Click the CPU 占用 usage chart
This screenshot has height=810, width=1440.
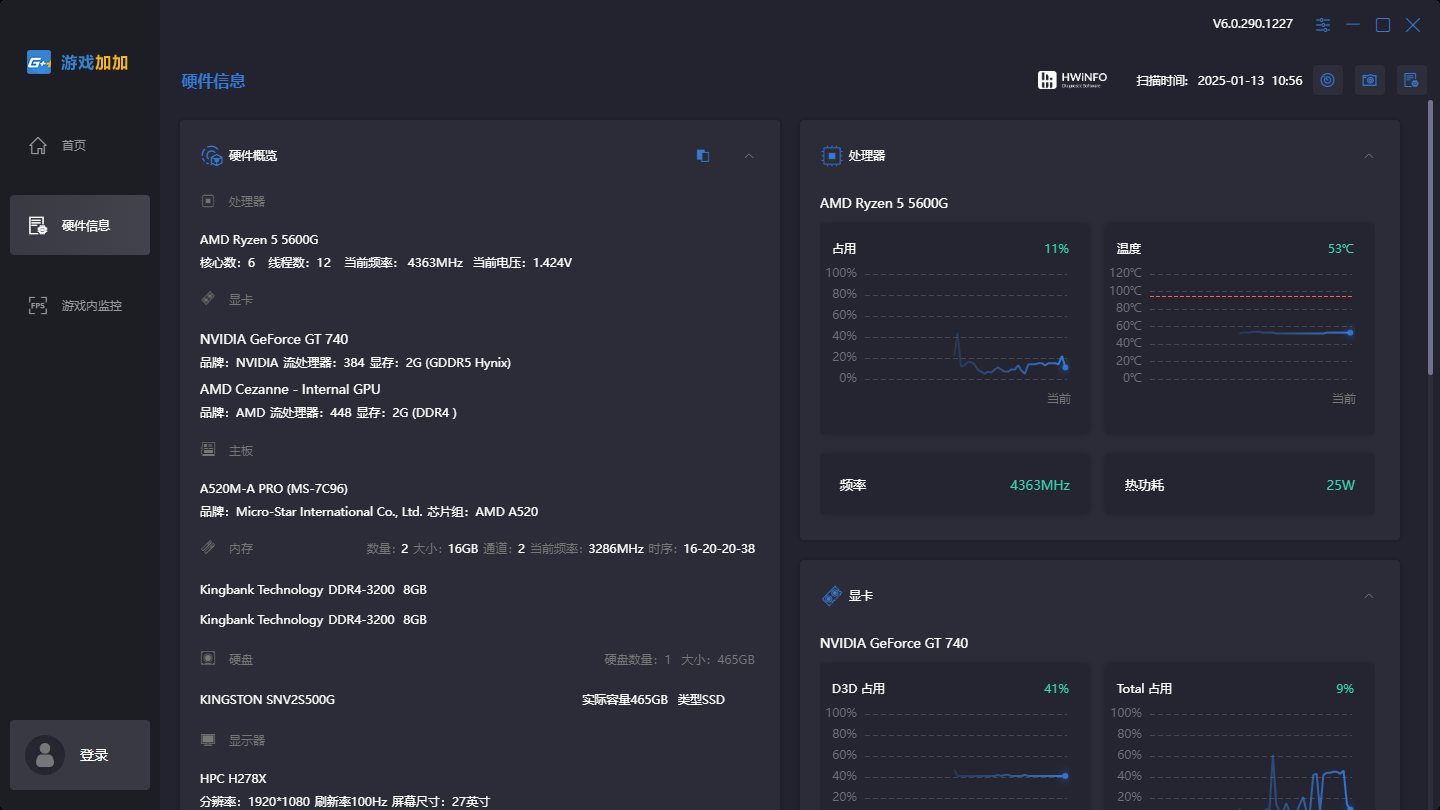(955, 330)
